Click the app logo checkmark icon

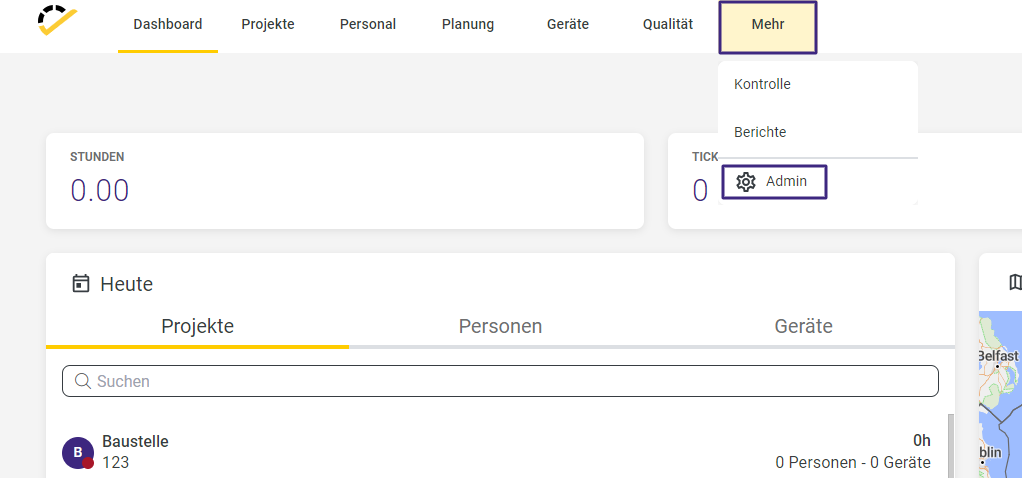click(x=57, y=20)
